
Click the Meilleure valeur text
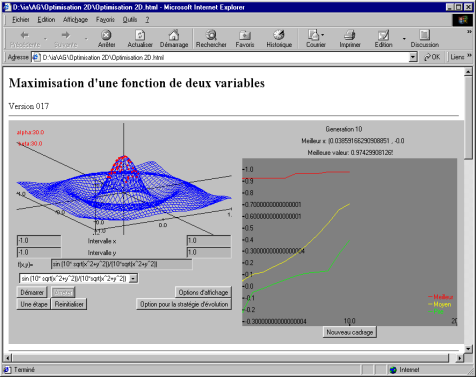[x=350, y=153]
